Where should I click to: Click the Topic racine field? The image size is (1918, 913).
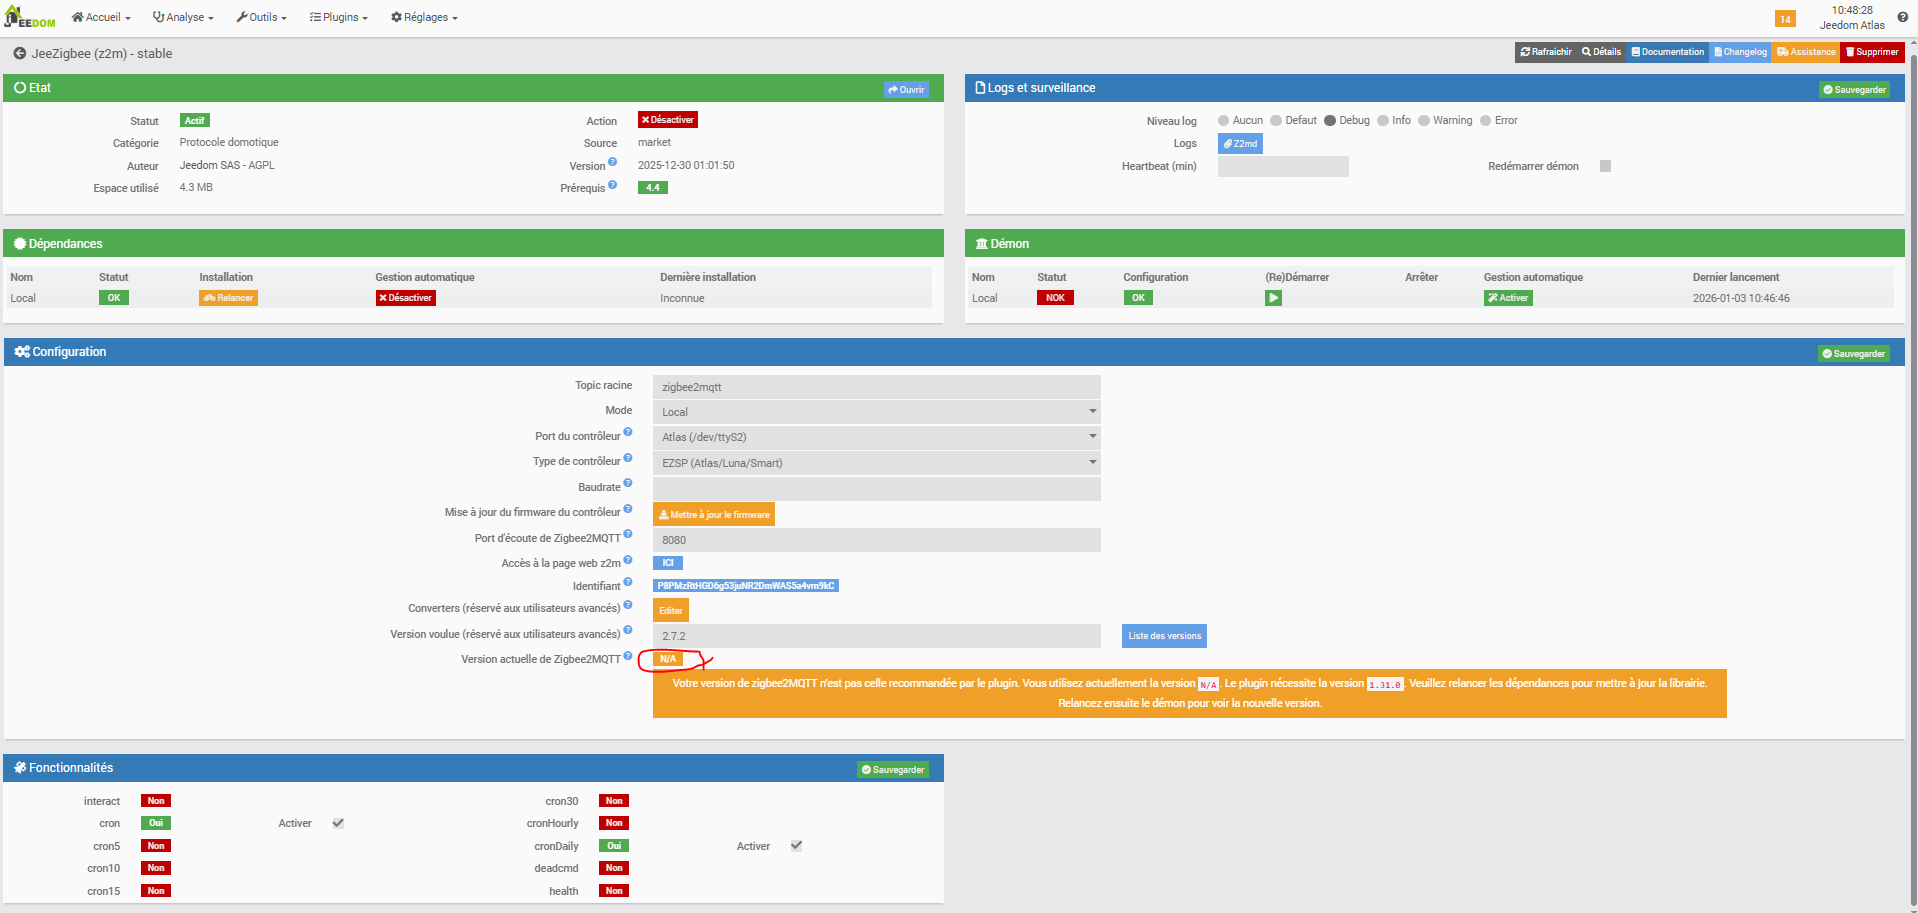[877, 387]
